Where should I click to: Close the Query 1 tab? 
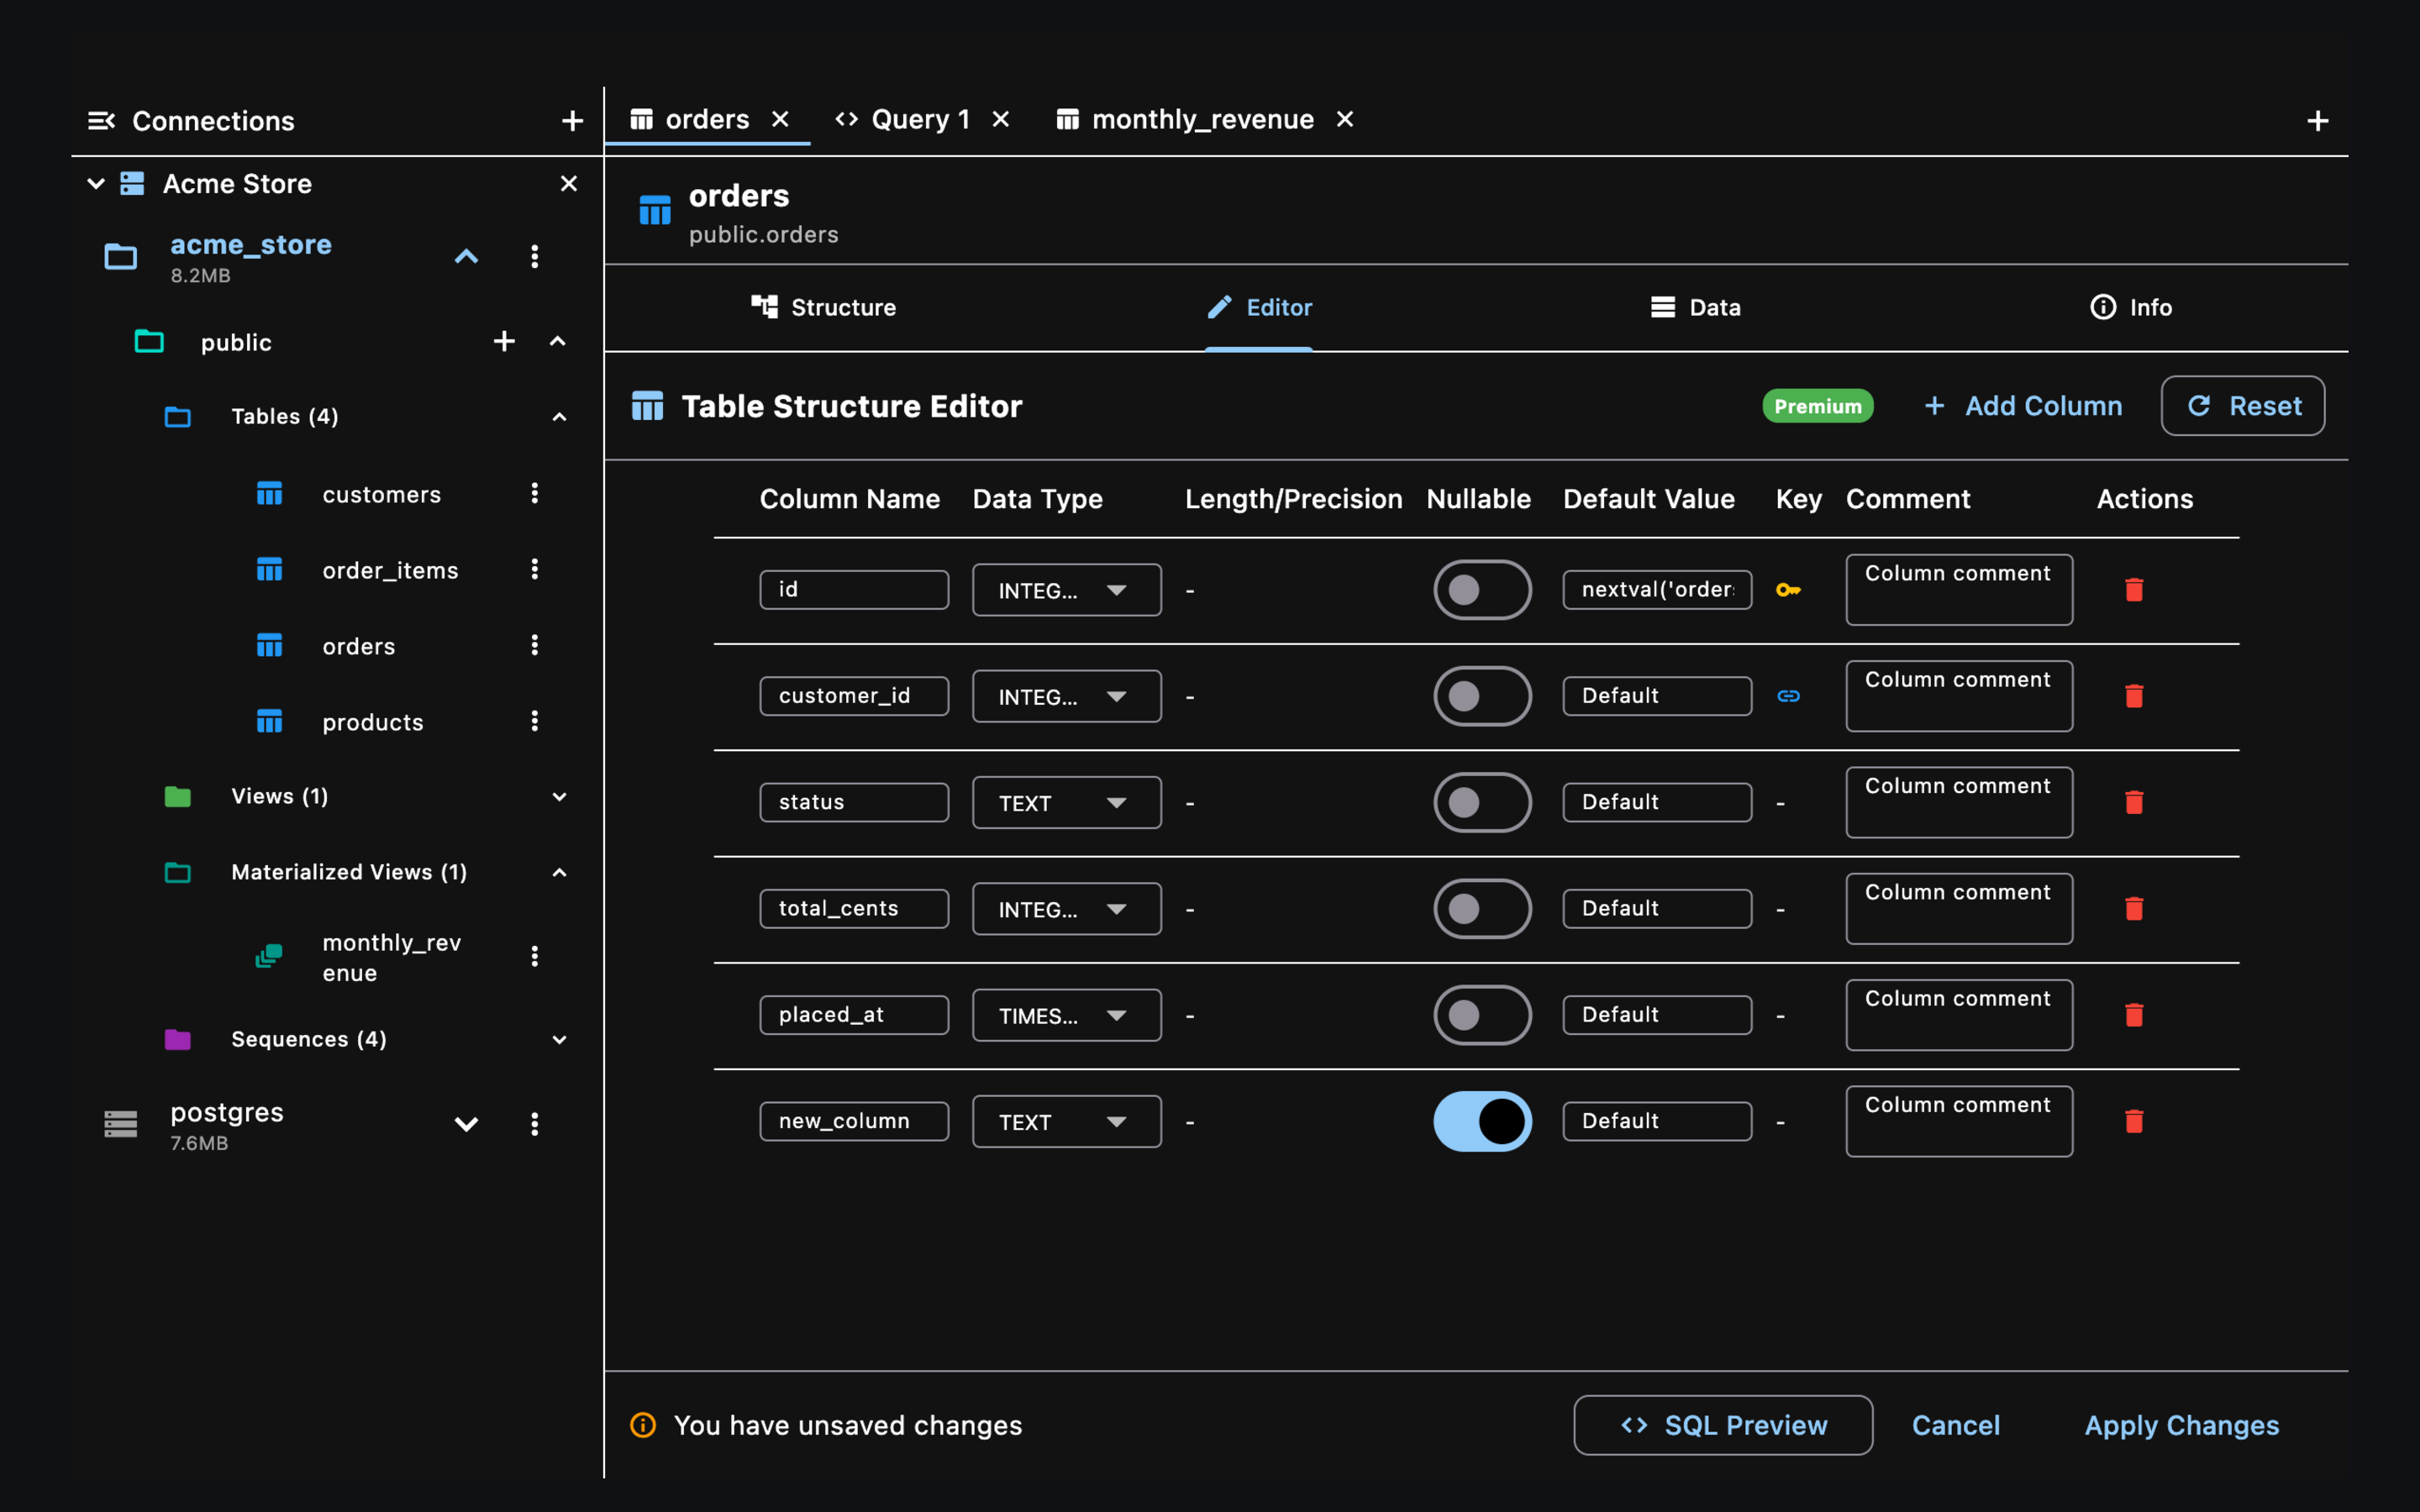(x=1000, y=120)
